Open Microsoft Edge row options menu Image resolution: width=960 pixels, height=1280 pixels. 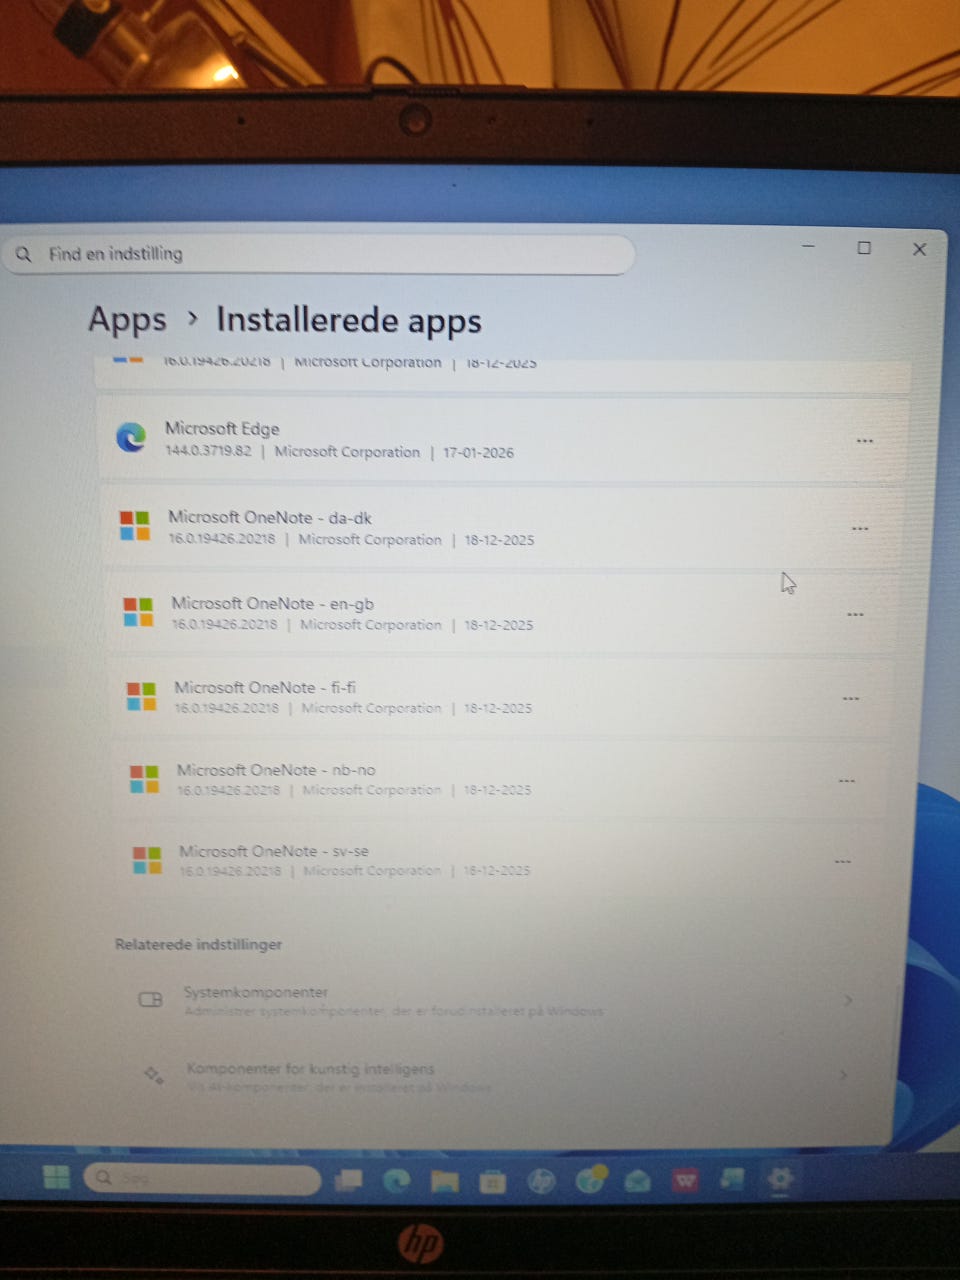tap(865, 441)
